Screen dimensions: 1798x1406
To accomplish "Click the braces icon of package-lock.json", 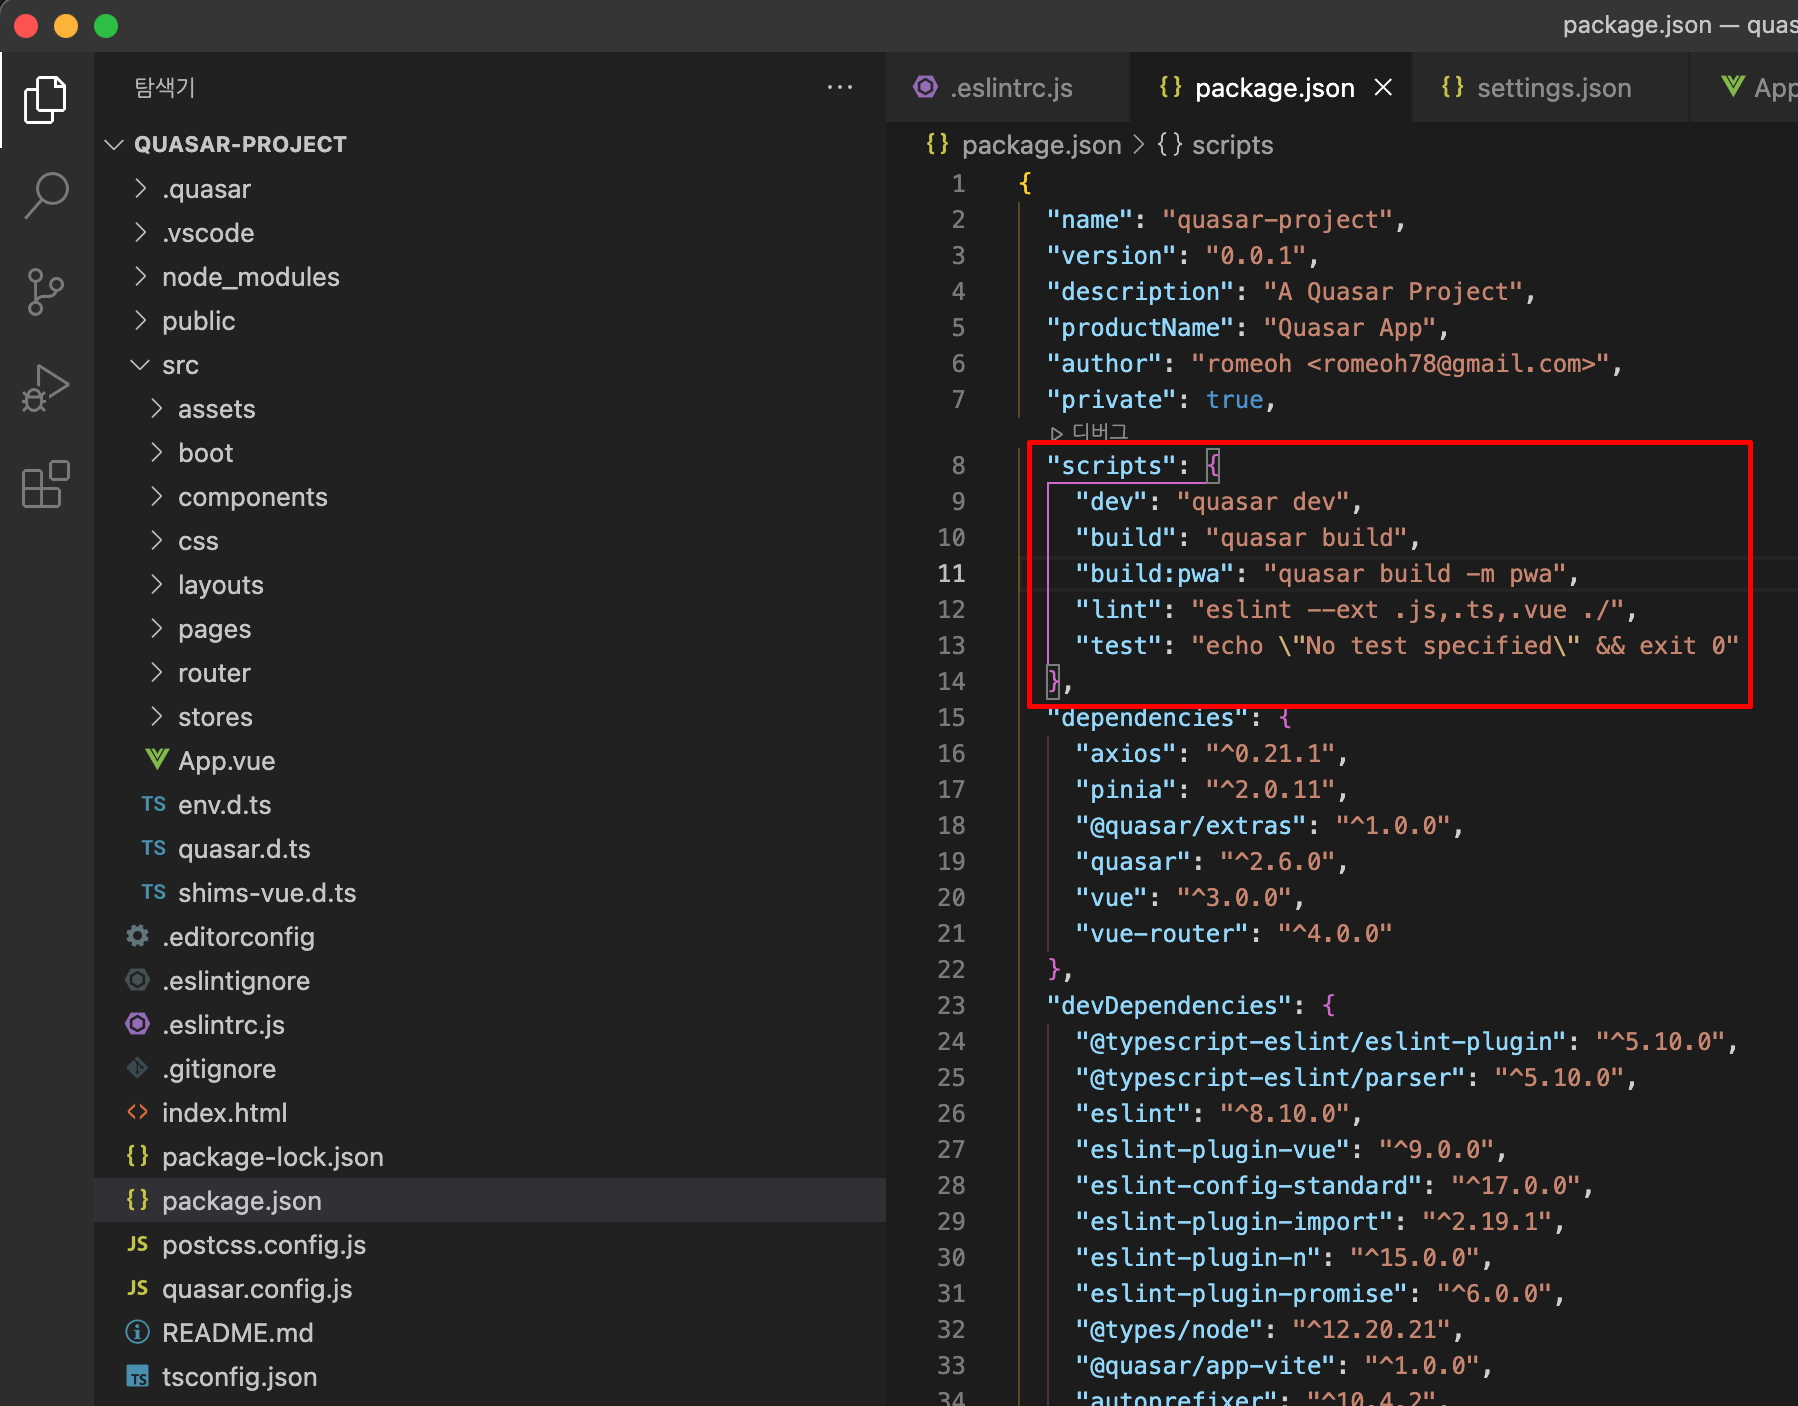I will (137, 1156).
